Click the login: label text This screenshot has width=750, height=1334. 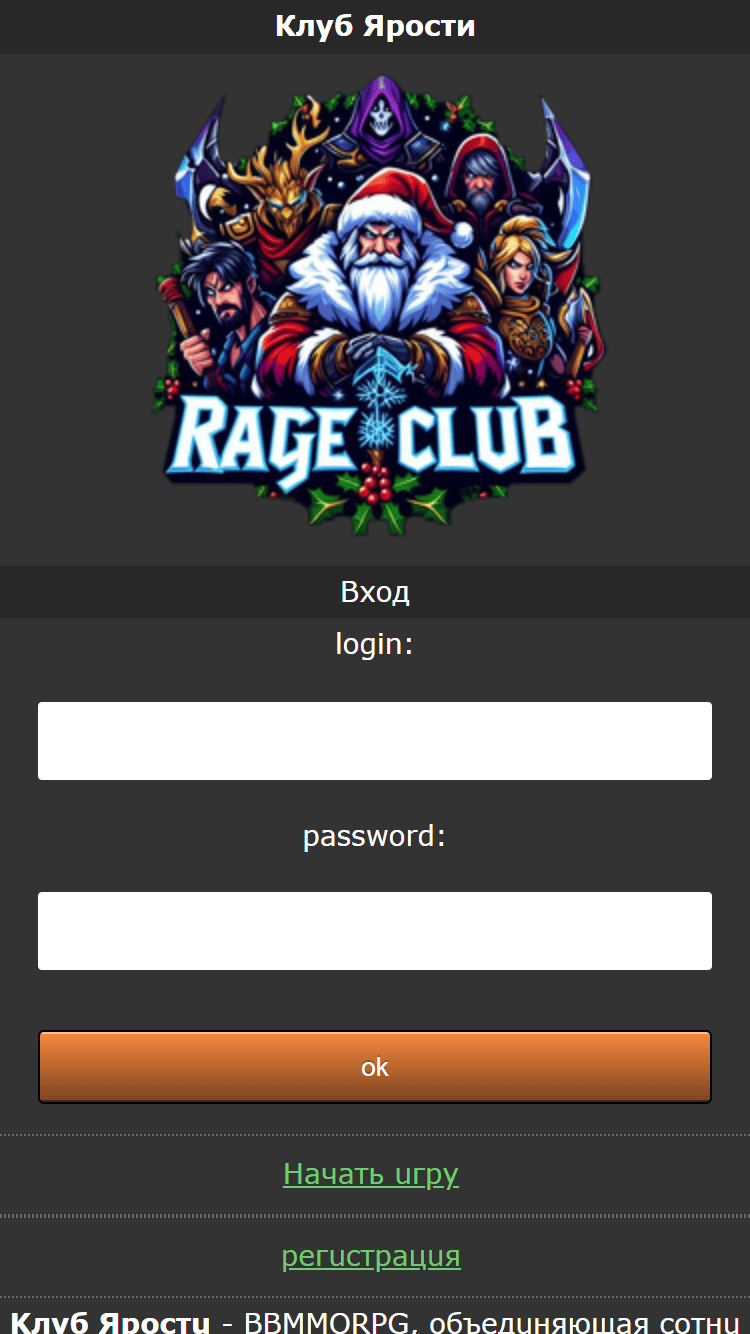click(375, 644)
